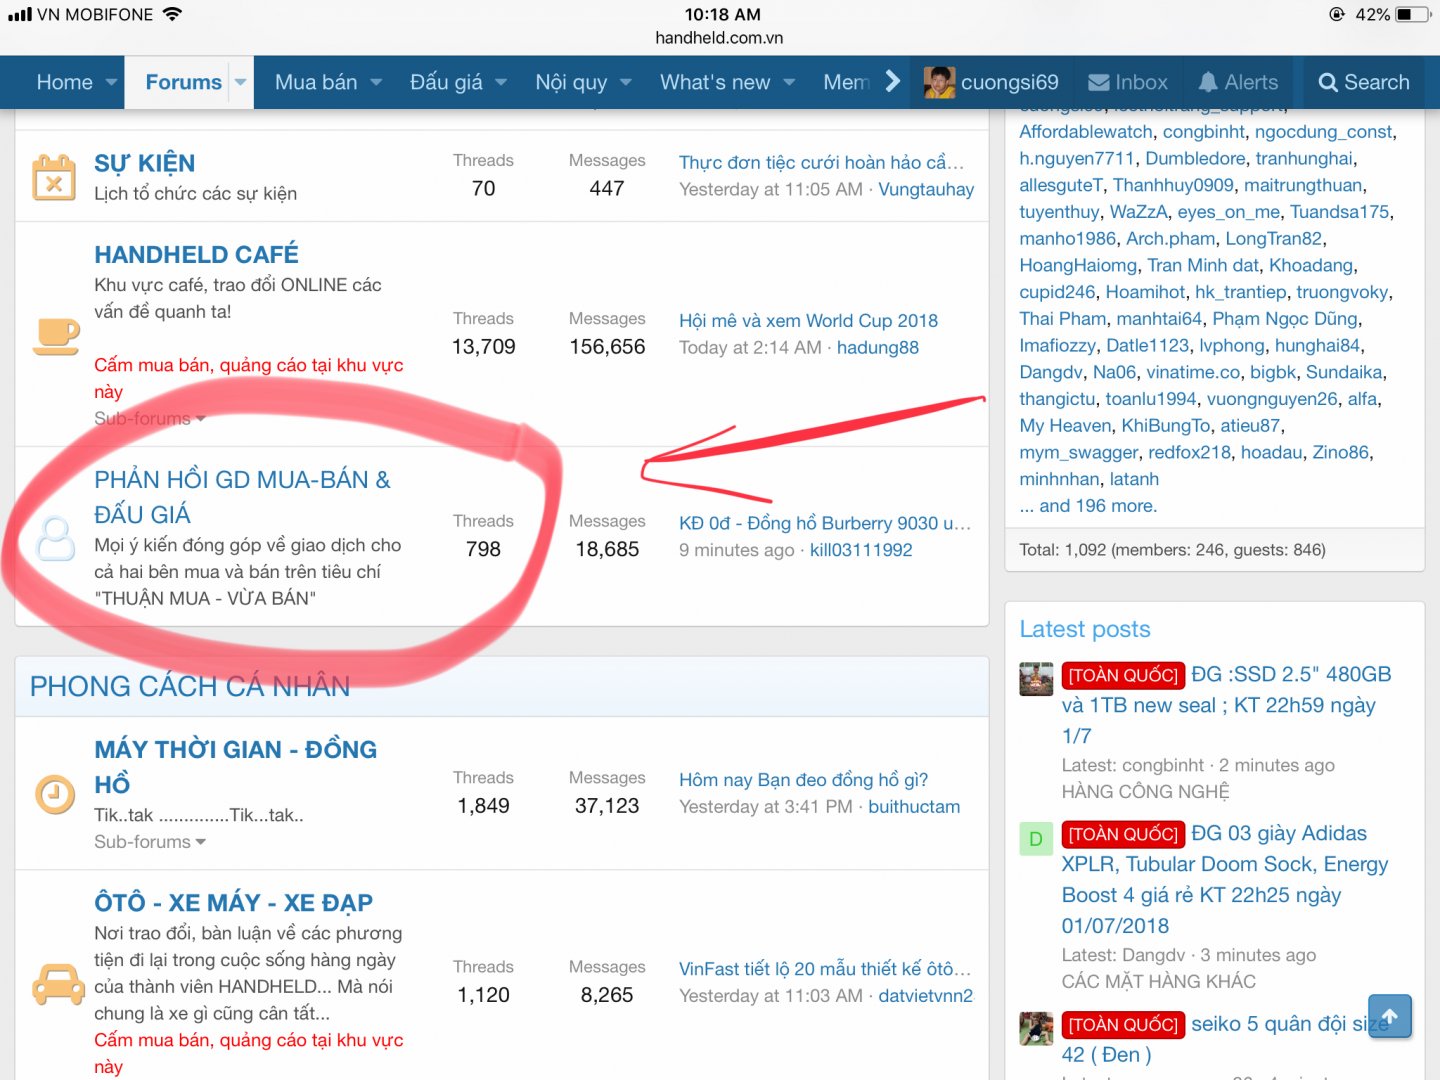1440x1080 pixels.
Task: Expand the Home menu dropdown arrow
Action: coord(111,82)
